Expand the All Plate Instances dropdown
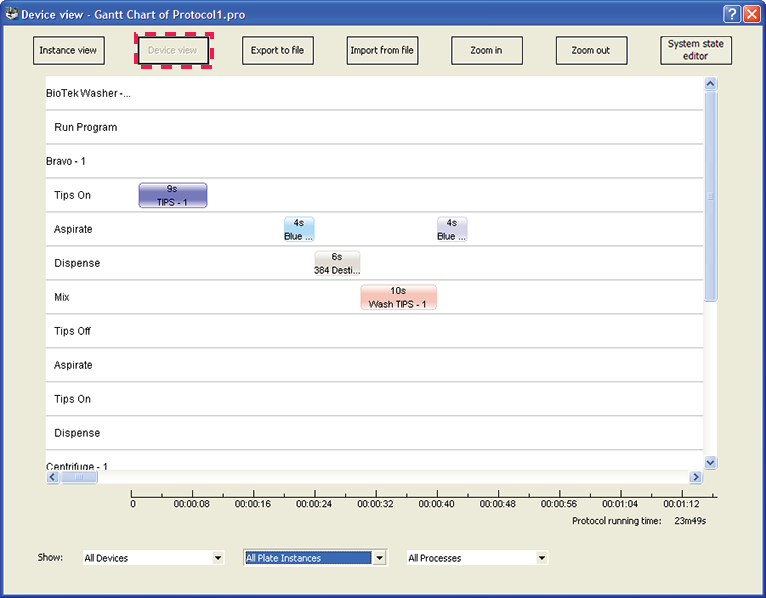Viewport: 766px width, 598px height. [x=379, y=558]
